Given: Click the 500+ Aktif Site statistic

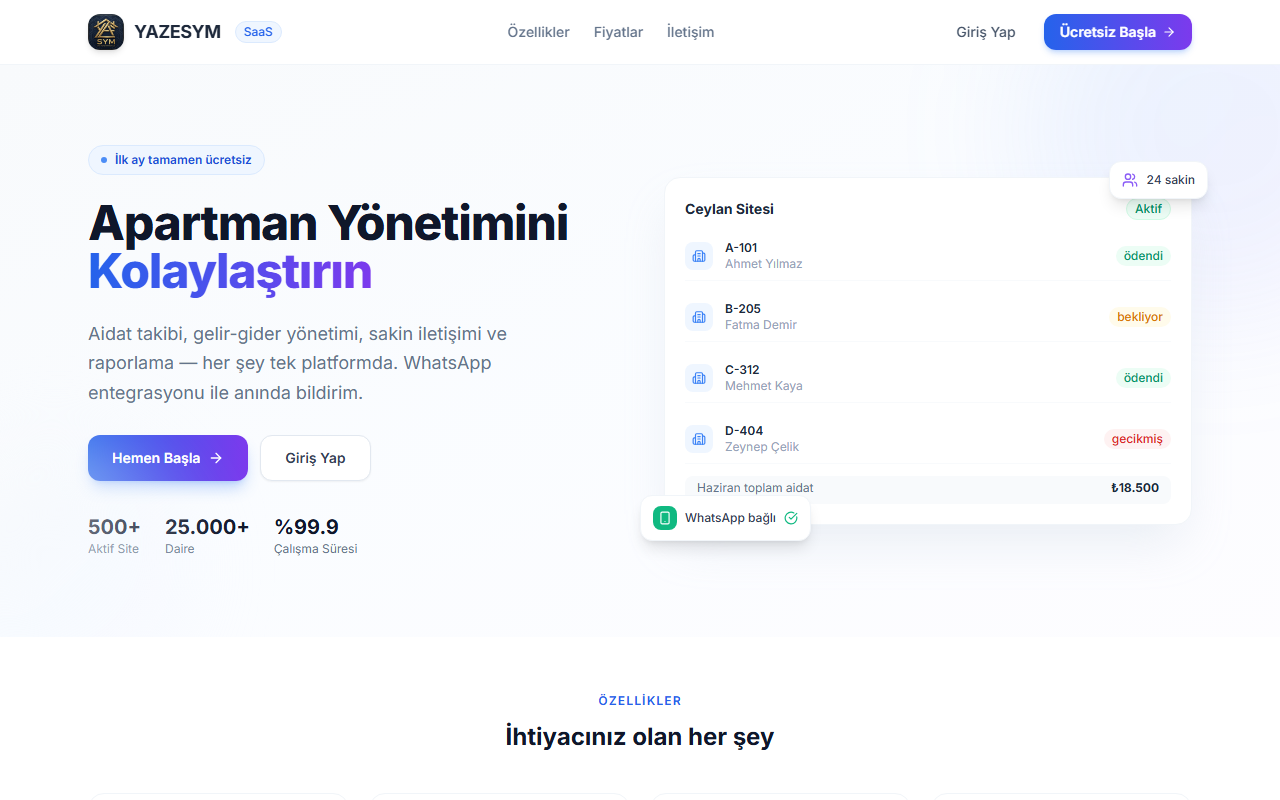Looking at the screenshot, I should pos(114,535).
